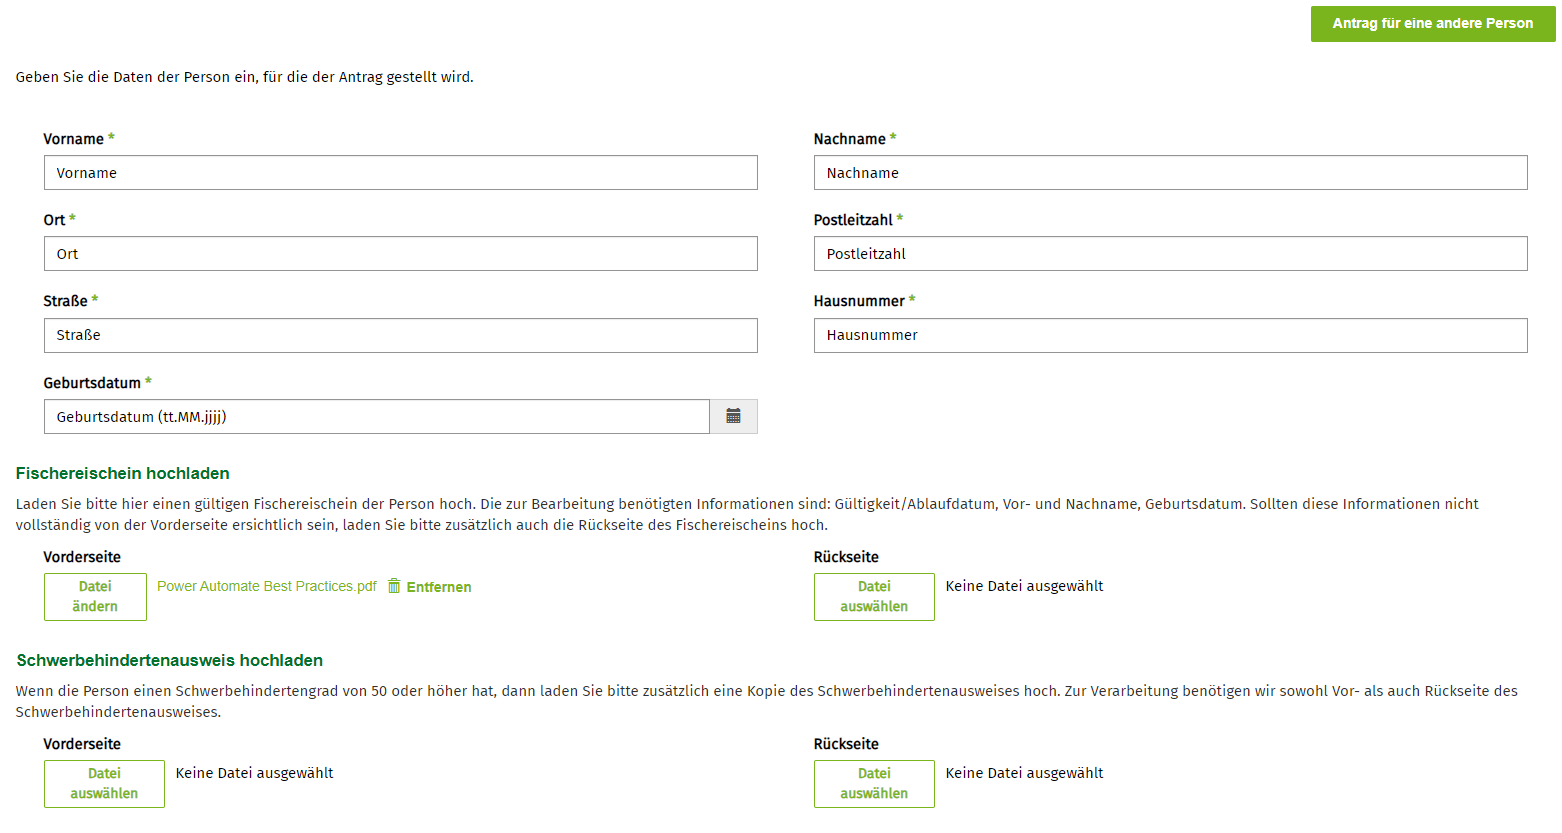Click into the Ort input field

pos(400,254)
